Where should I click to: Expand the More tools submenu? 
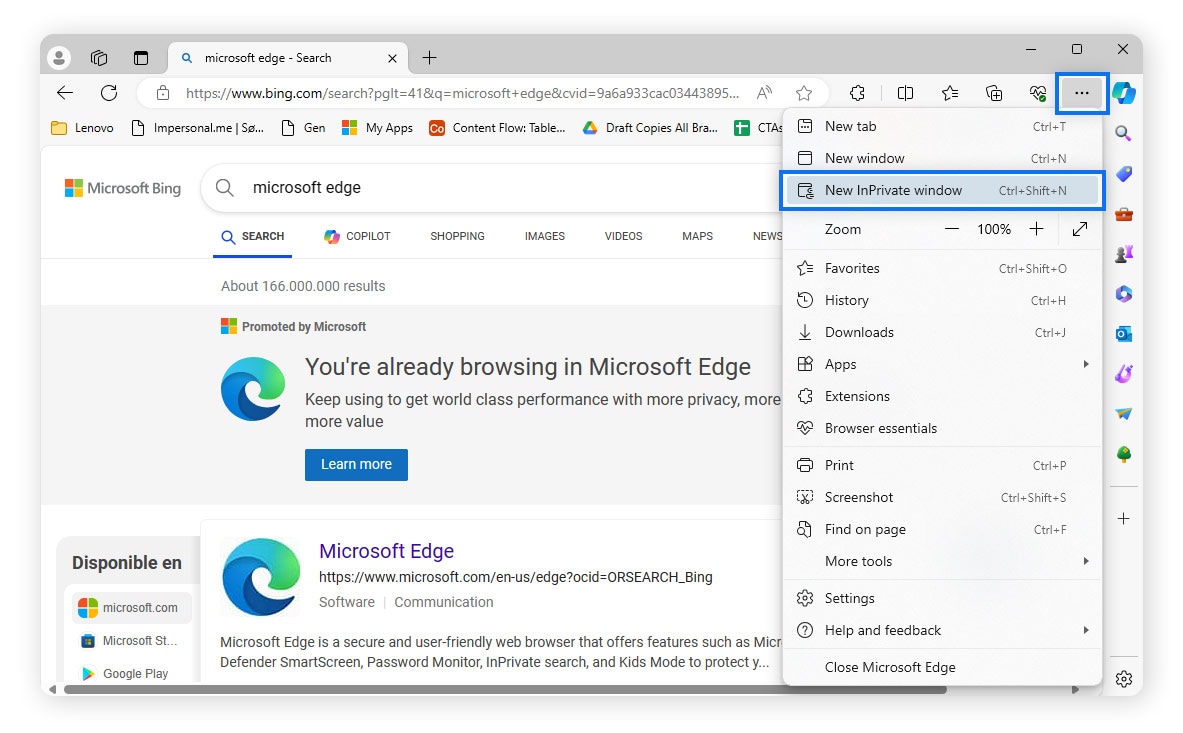942,561
